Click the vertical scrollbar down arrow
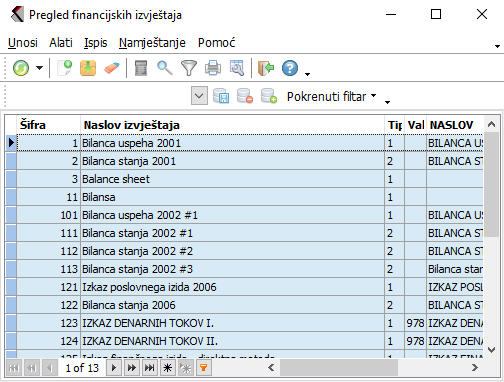Screen dimensions: 504x382 491,350
